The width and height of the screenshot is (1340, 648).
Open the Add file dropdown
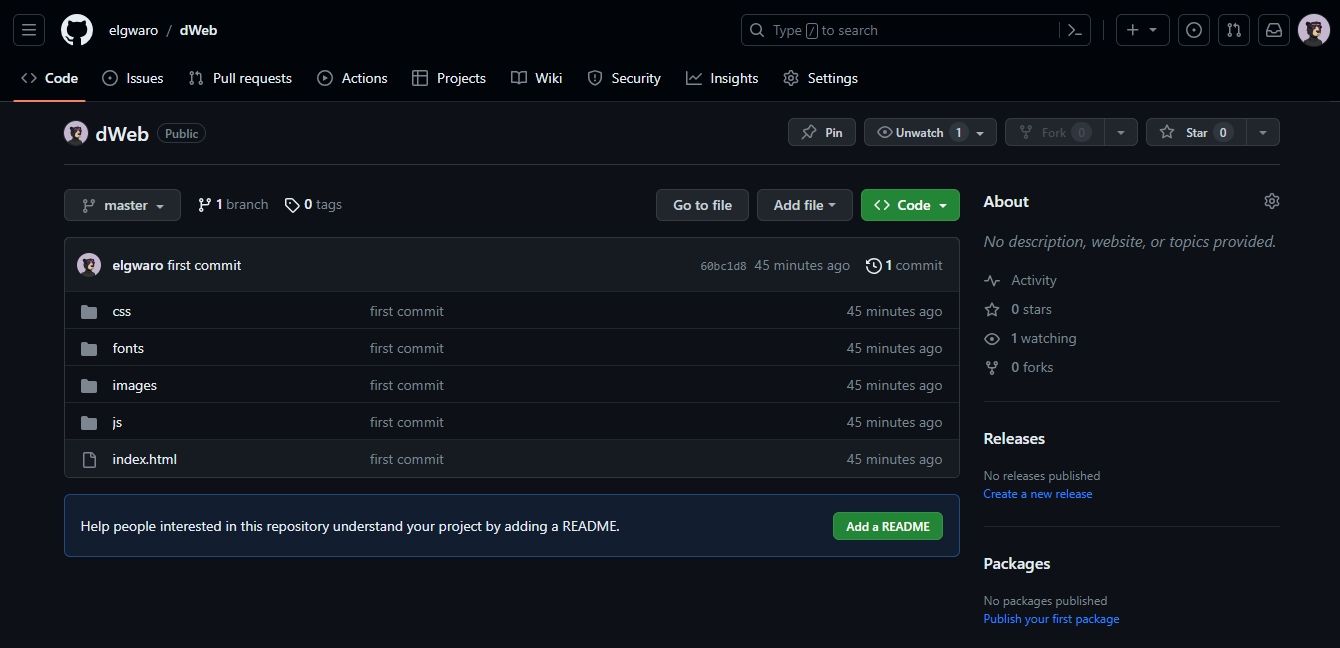click(x=804, y=205)
